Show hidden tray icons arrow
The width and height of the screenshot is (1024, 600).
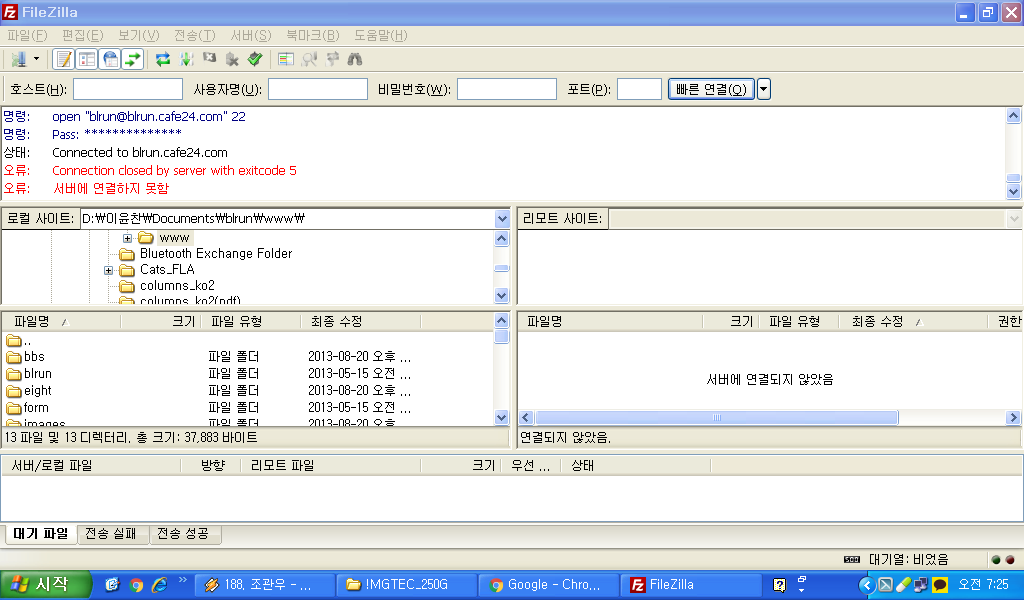pos(867,584)
